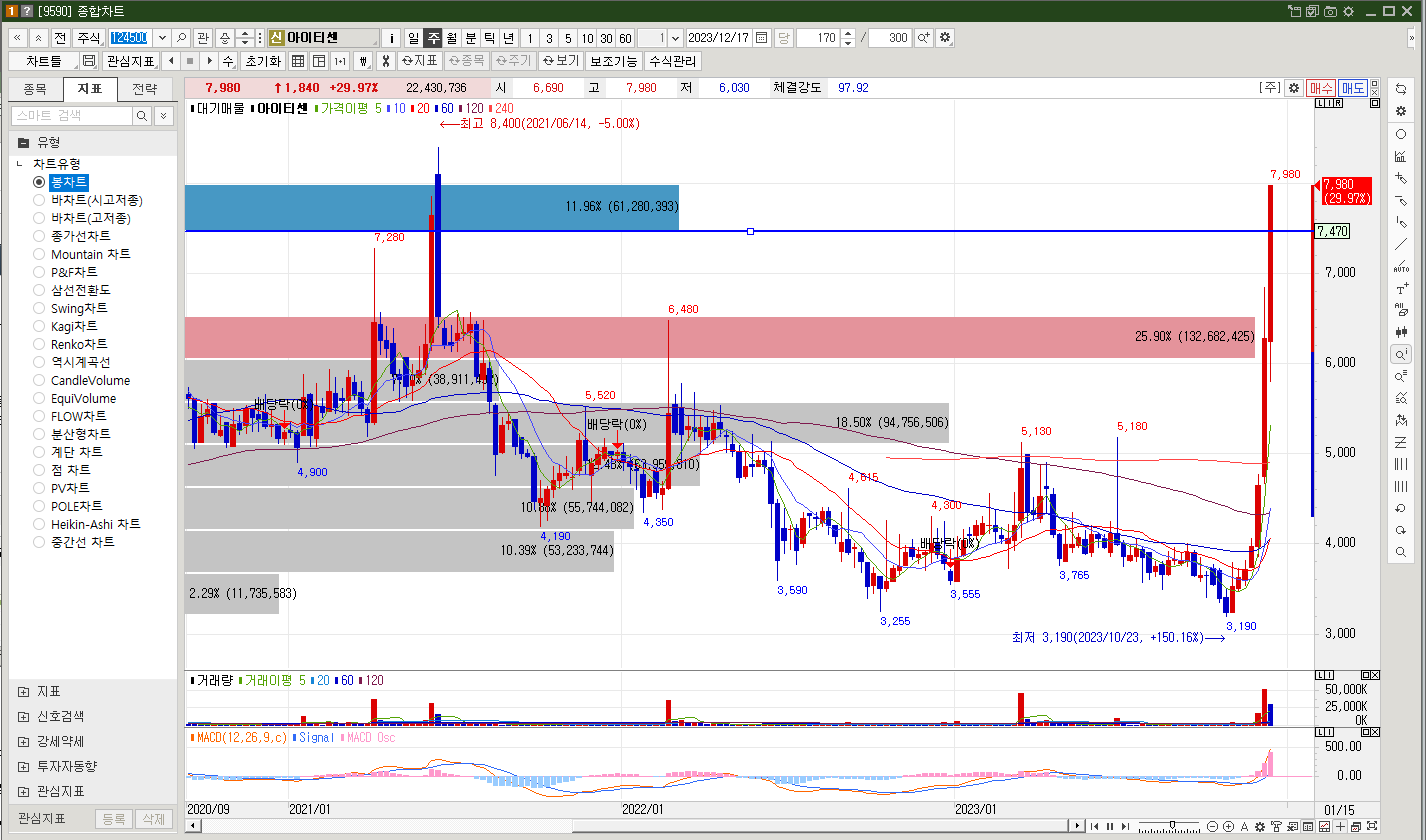This screenshot has height=840, width=1426.
Task: Select the circle drawing tool in right toolbar
Action: pos(1401,134)
